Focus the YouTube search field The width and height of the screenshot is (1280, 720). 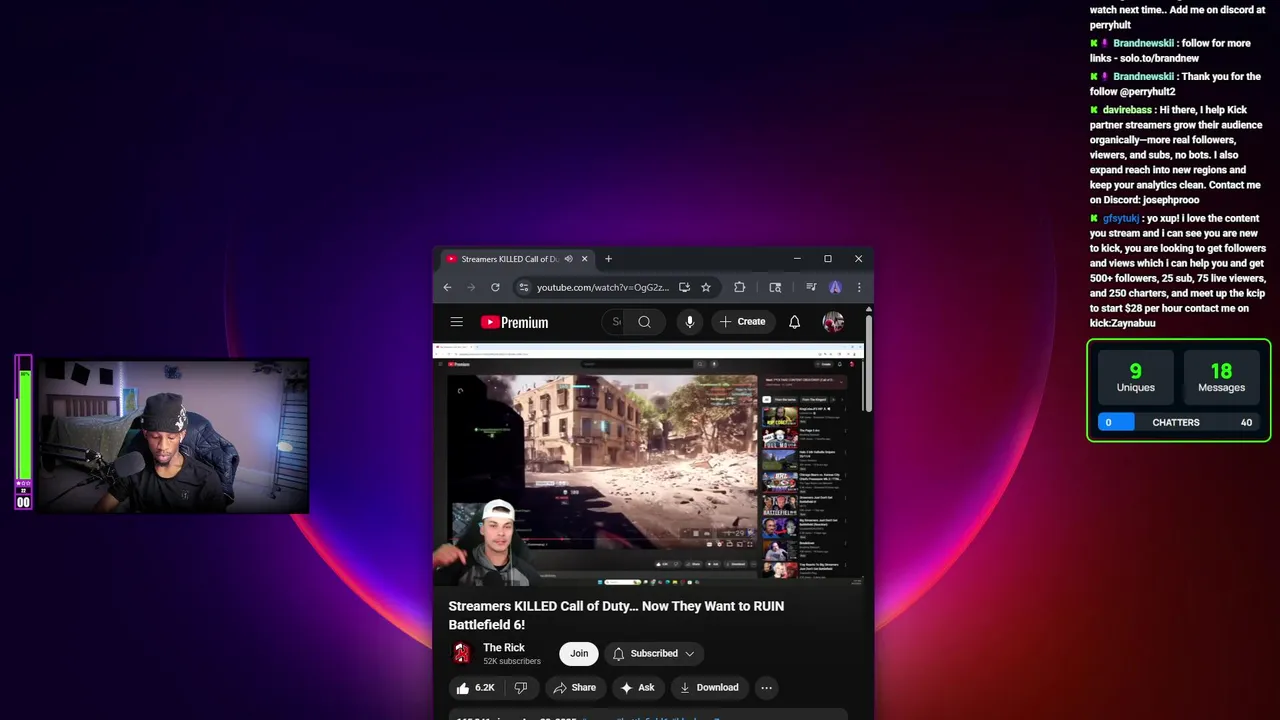616,322
